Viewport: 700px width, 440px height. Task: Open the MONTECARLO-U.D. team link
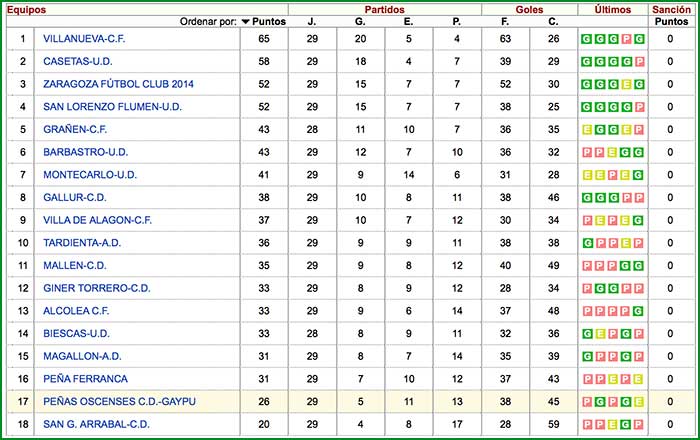tap(90, 175)
